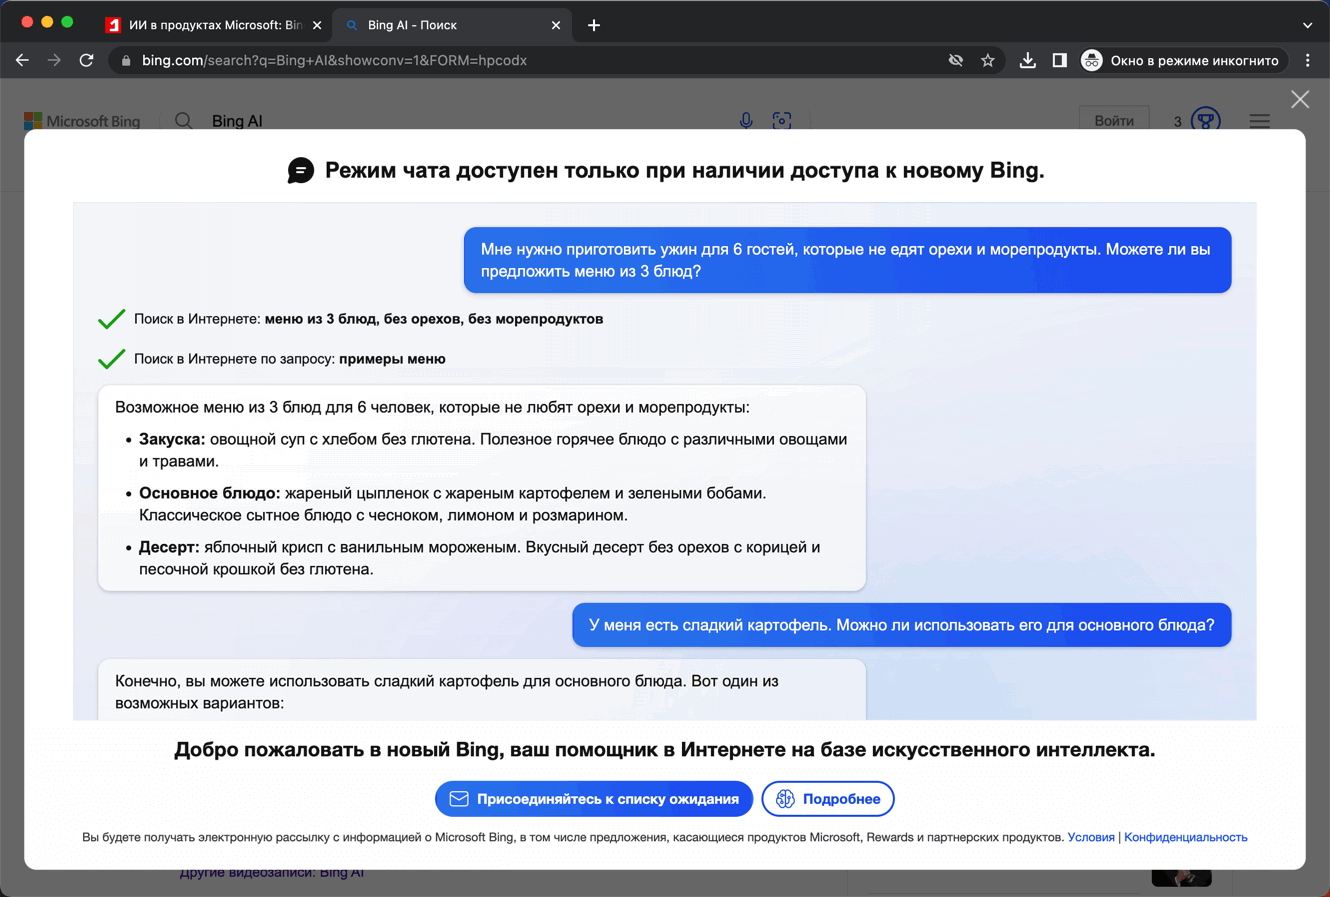Click the chat bubble icon in the heading
The width and height of the screenshot is (1330, 897).
300,171
